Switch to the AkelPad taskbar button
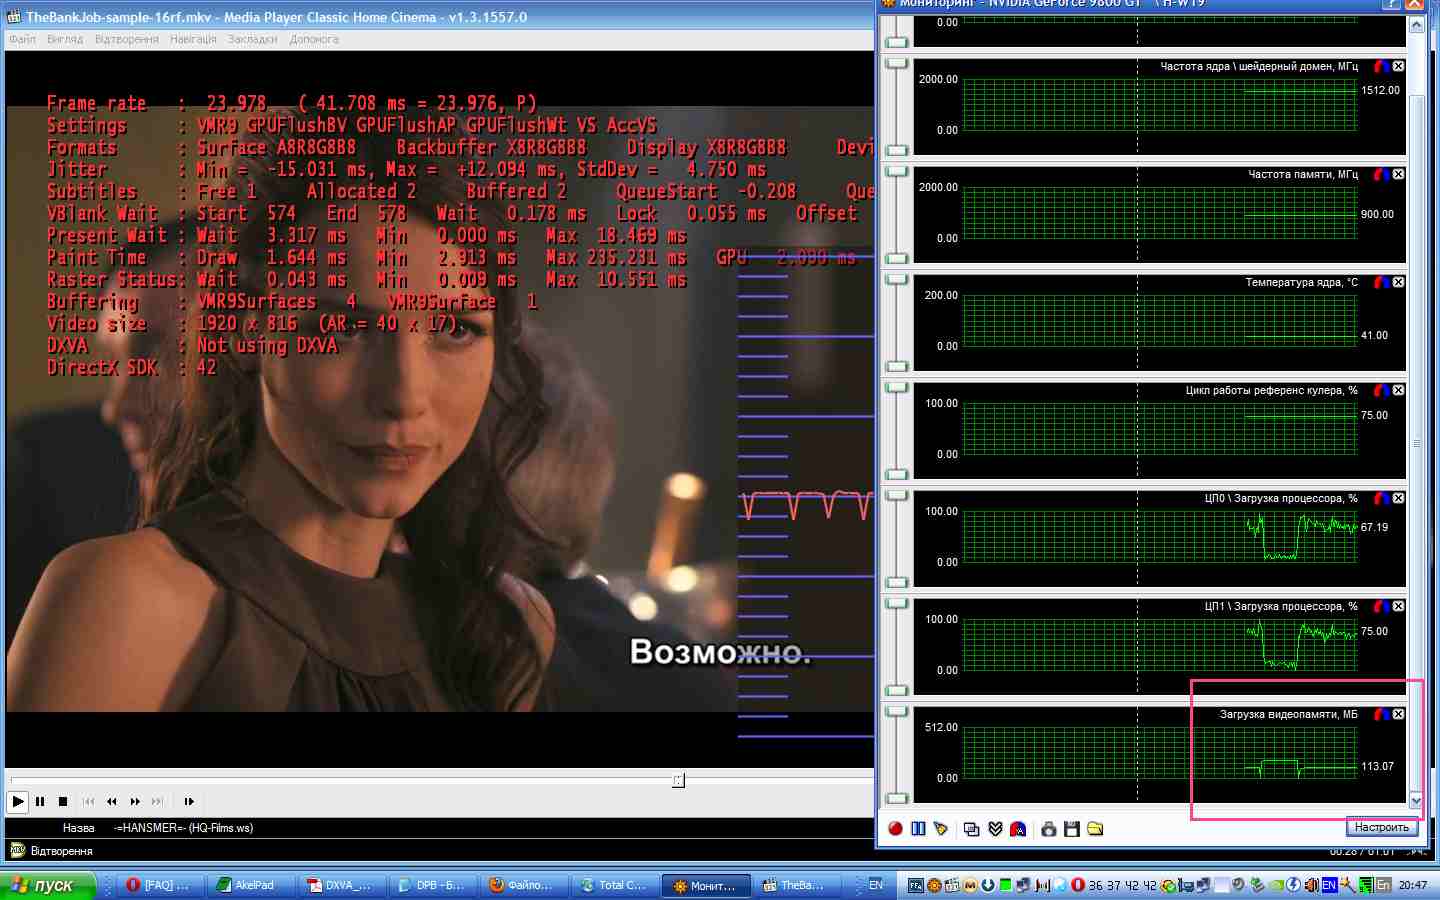 [x=251, y=885]
